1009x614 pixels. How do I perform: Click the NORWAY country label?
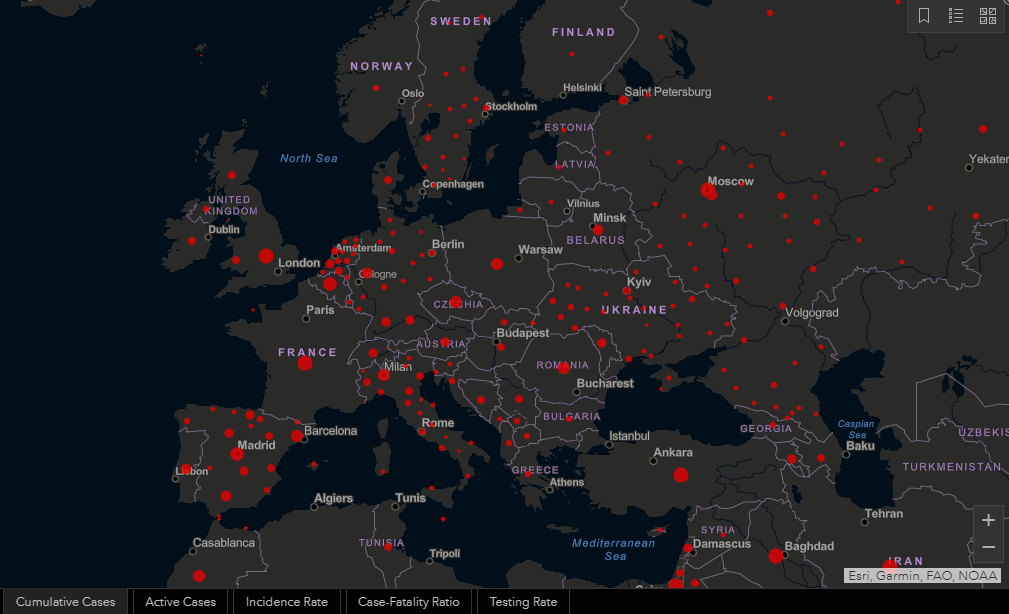pyautogui.click(x=382, y=66)
